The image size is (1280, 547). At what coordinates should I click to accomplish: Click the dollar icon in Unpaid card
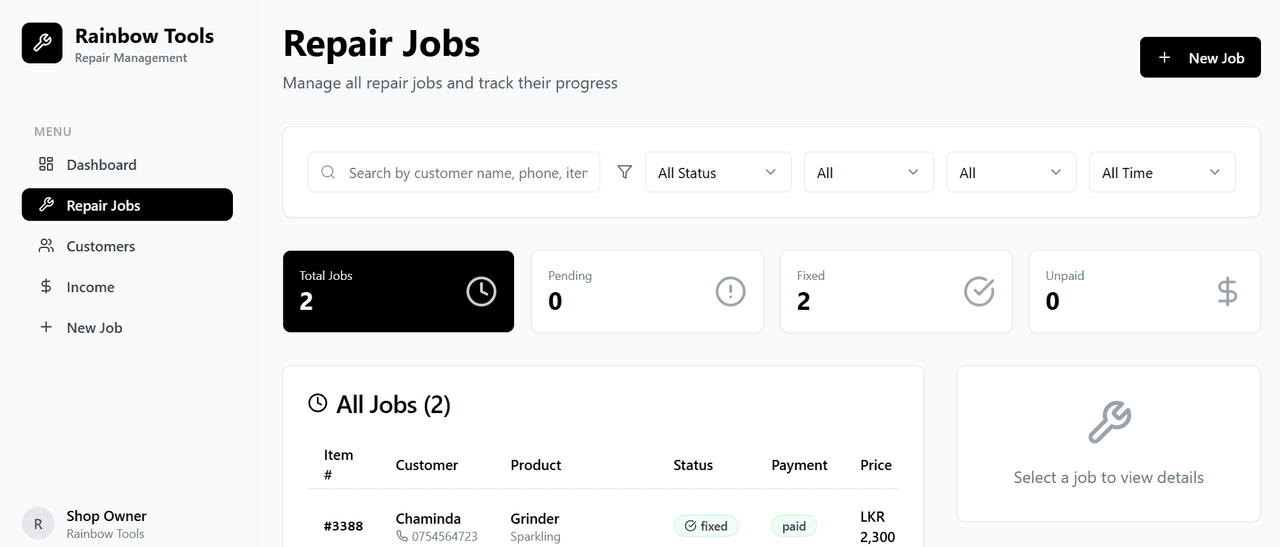click(1227, 291)
